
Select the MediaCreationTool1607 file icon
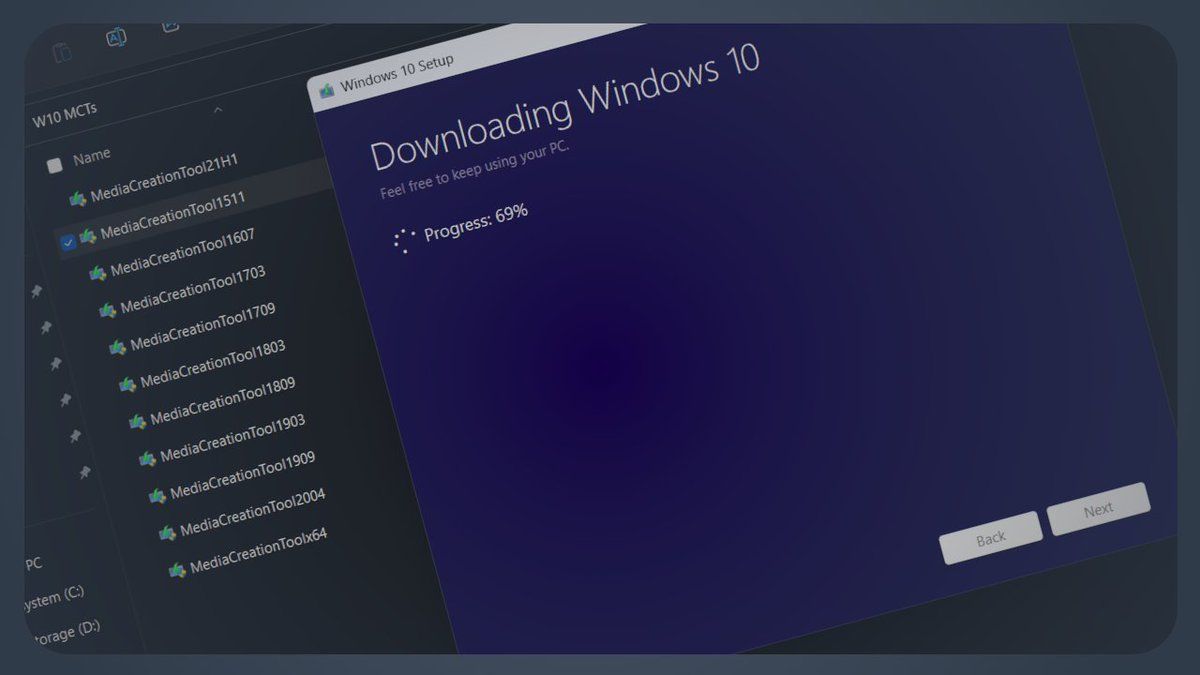(98, 273)
